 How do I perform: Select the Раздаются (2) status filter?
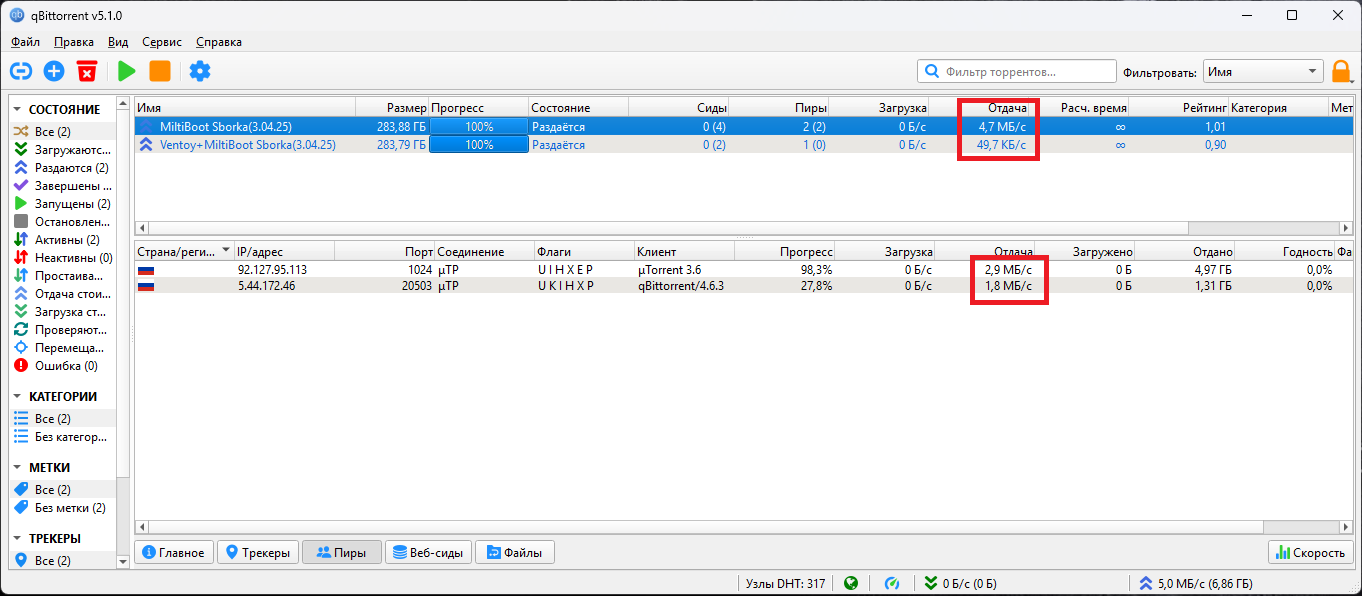[x=71, y=168]
